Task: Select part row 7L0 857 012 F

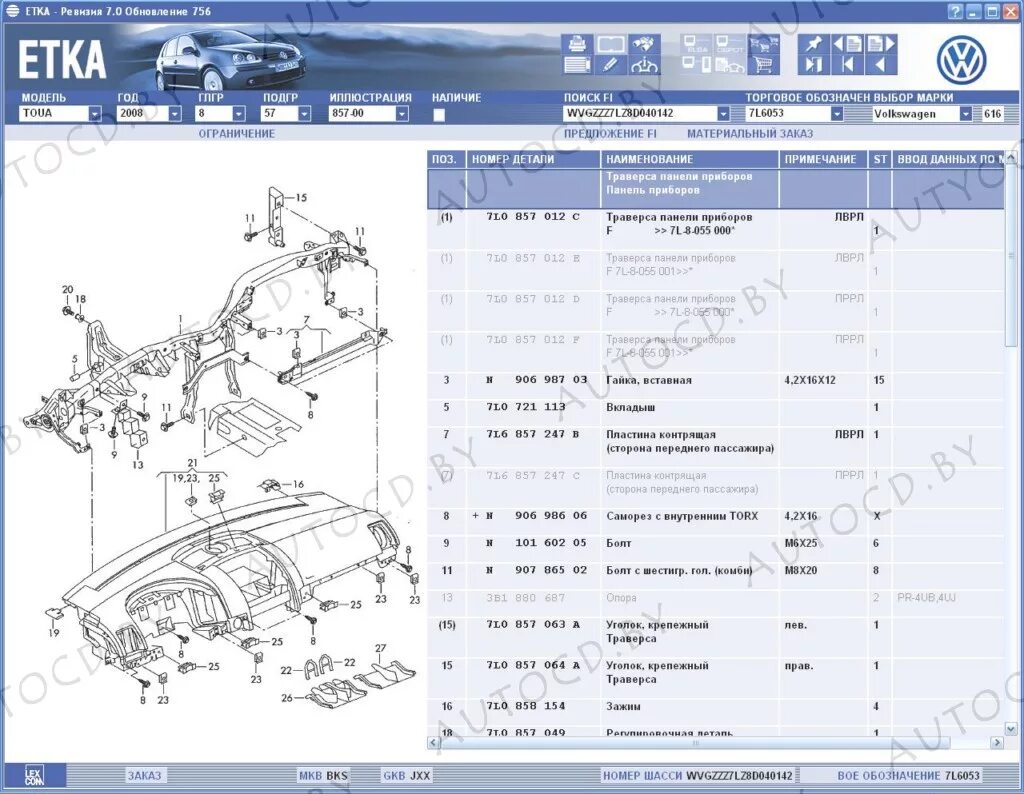Action: [x=716, y=353]
